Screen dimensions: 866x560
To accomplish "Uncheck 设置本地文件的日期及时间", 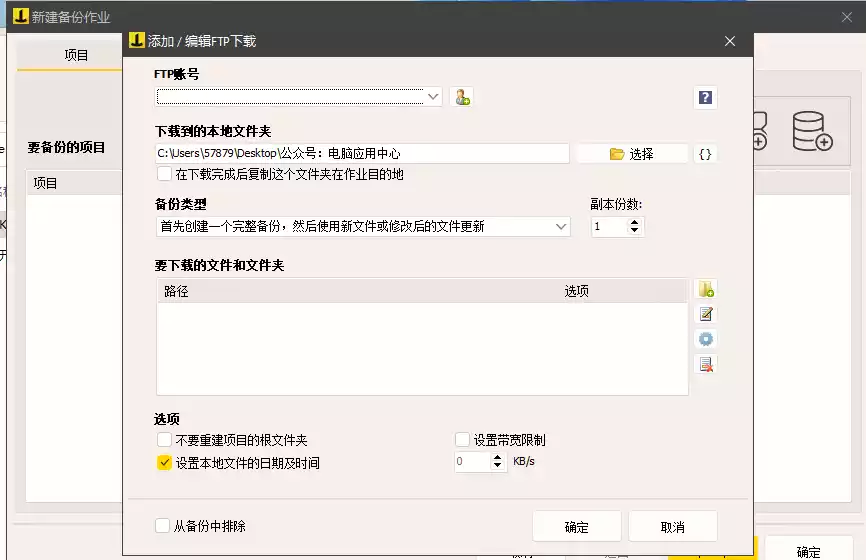I will pyautogui.click(x=164, y=463).
